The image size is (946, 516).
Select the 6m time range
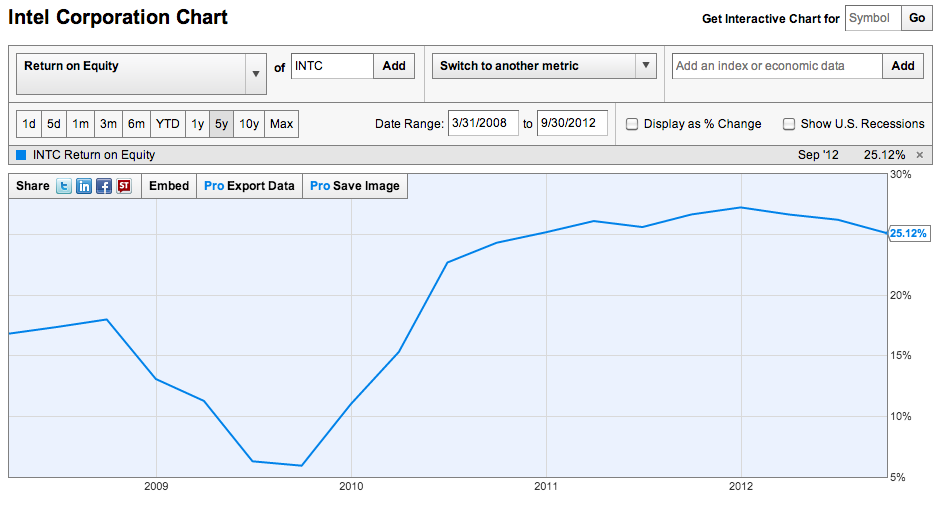click(136, 124)
